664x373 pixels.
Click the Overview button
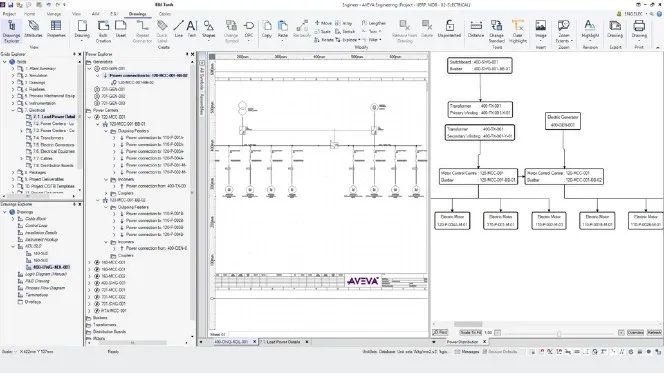[635, 332]
